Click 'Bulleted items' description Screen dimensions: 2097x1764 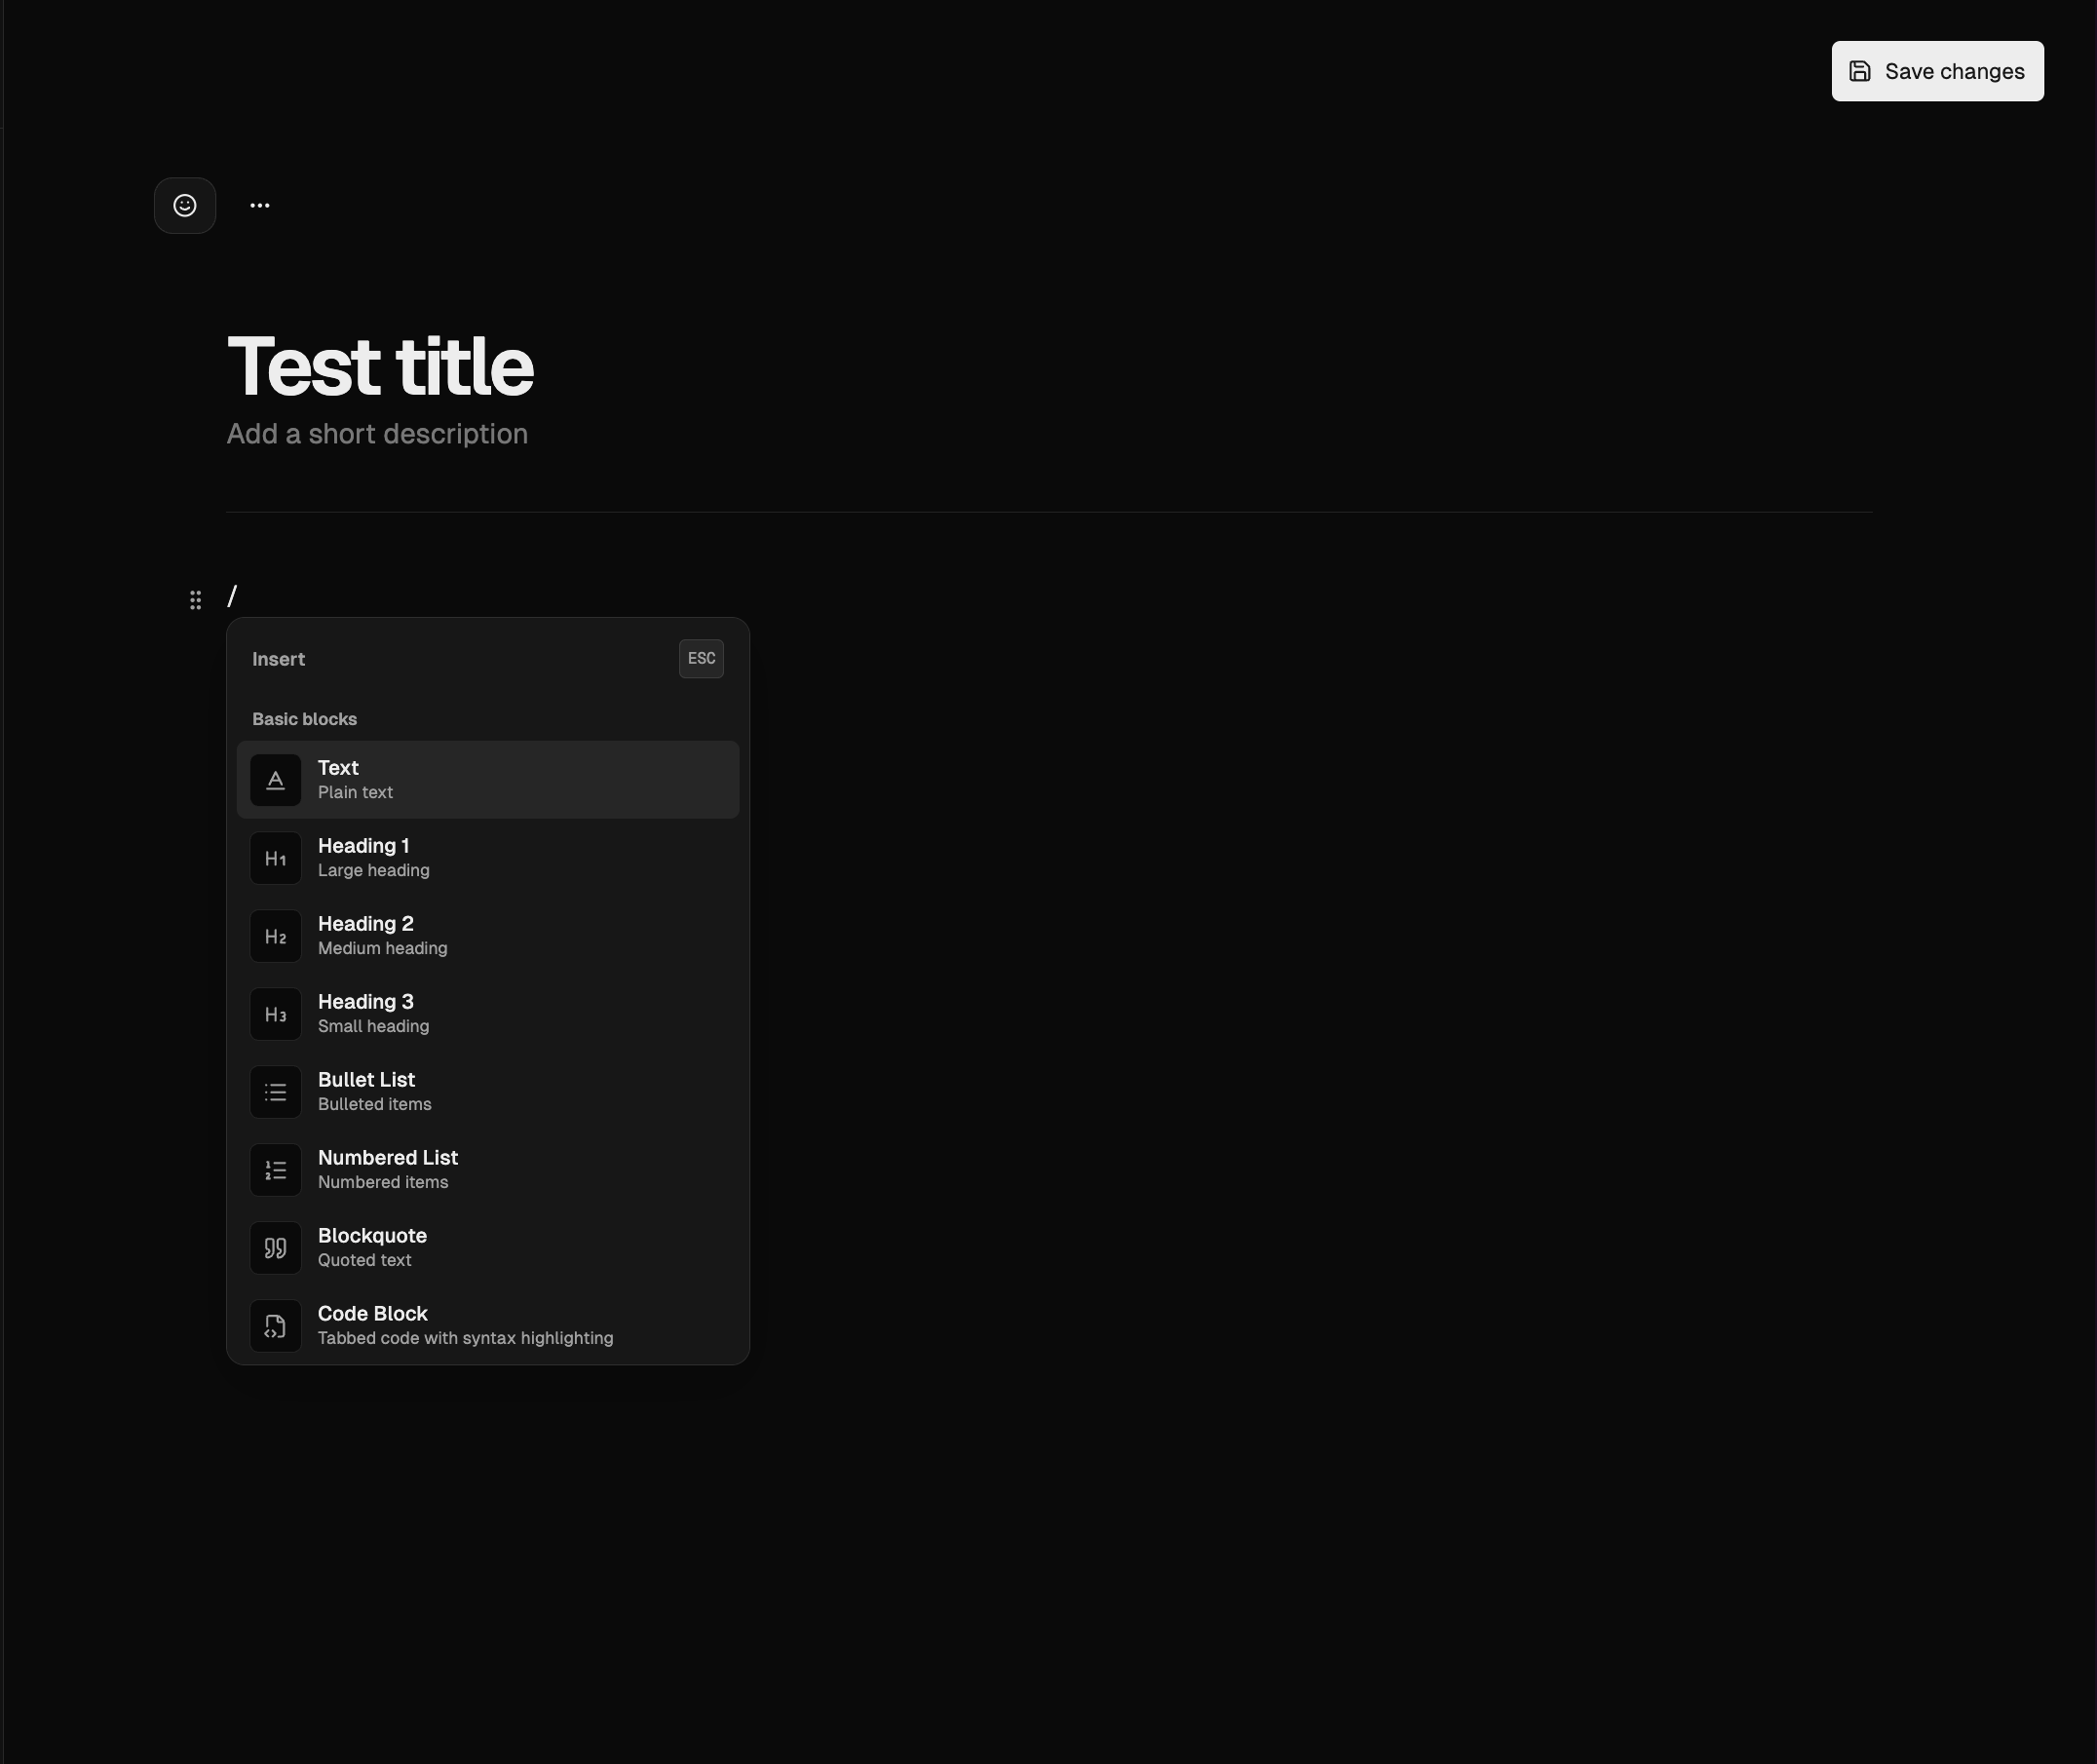[375, 1105]
